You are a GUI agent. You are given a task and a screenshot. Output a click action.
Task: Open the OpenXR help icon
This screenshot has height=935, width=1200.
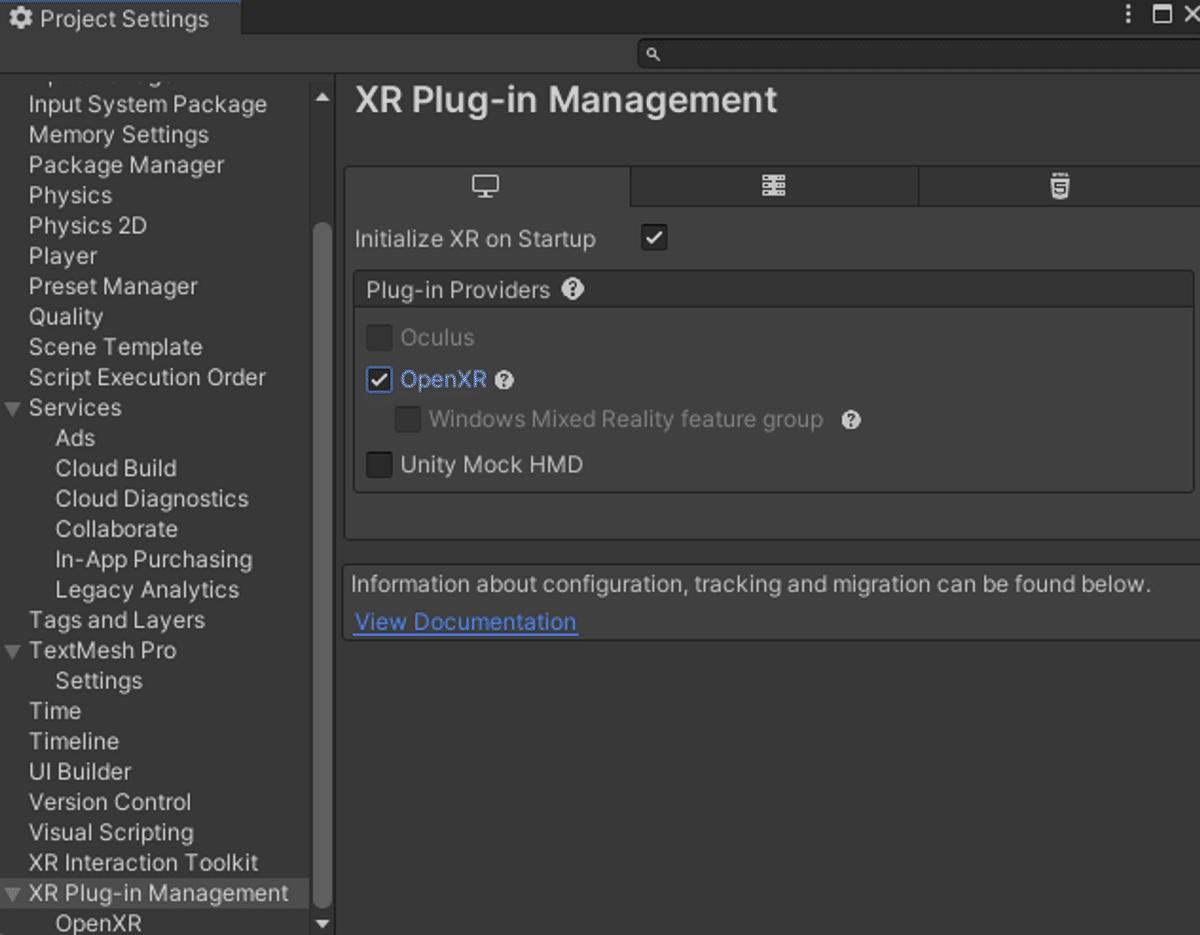click(504, 380)
